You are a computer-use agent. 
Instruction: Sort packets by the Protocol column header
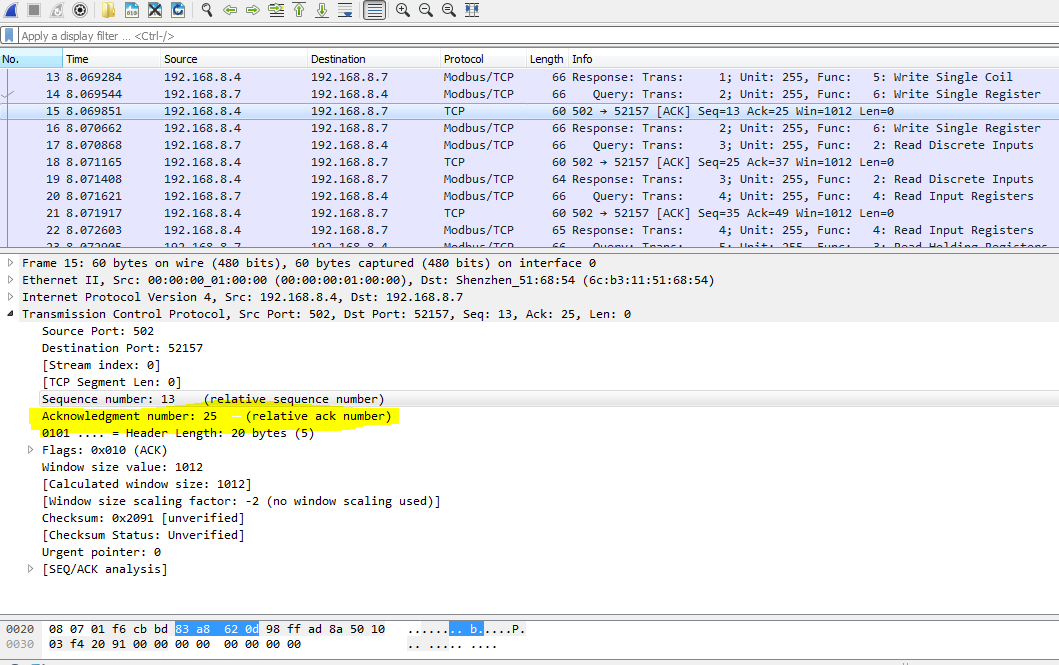click(483, 59)
